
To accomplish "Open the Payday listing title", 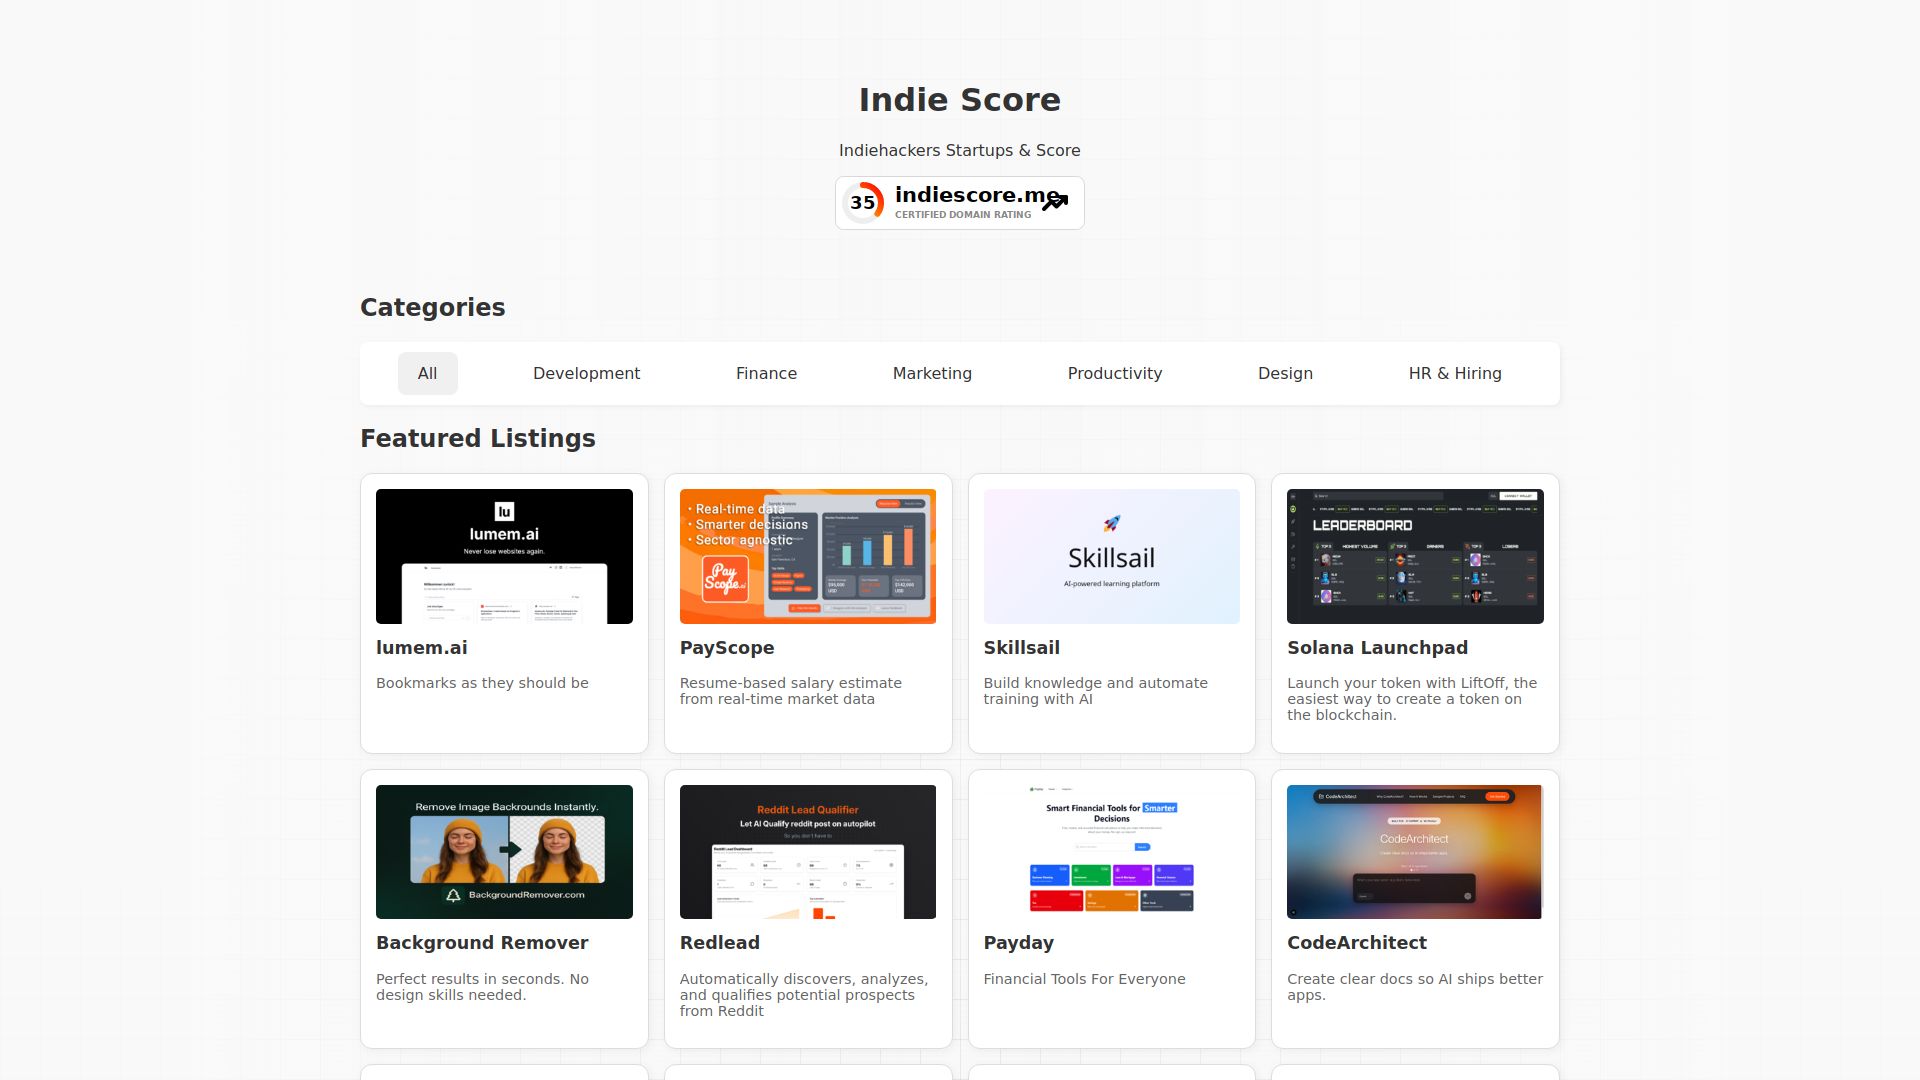I will coord(1018,943).
